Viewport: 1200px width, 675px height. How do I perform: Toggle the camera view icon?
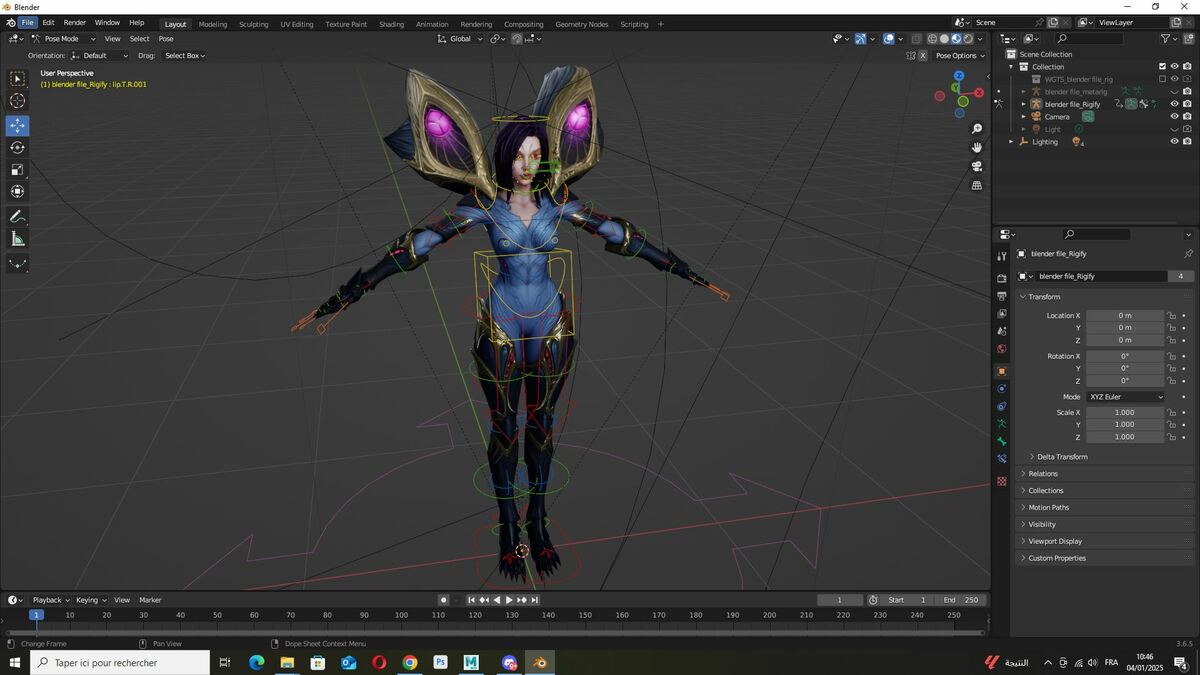point(977,166)
